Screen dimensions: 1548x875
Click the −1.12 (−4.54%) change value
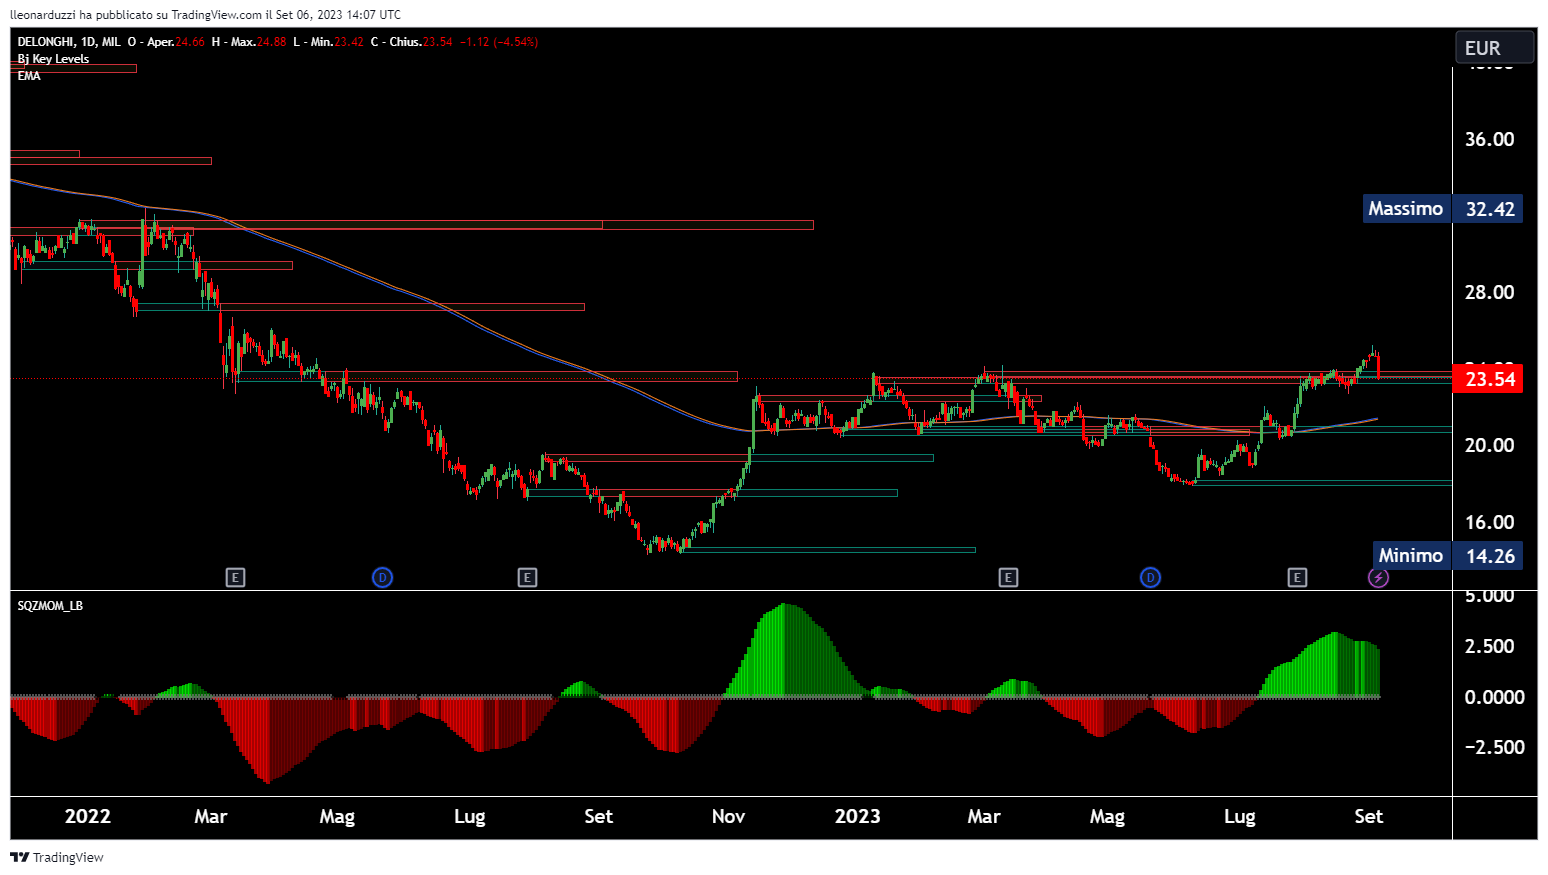[499, 42]
